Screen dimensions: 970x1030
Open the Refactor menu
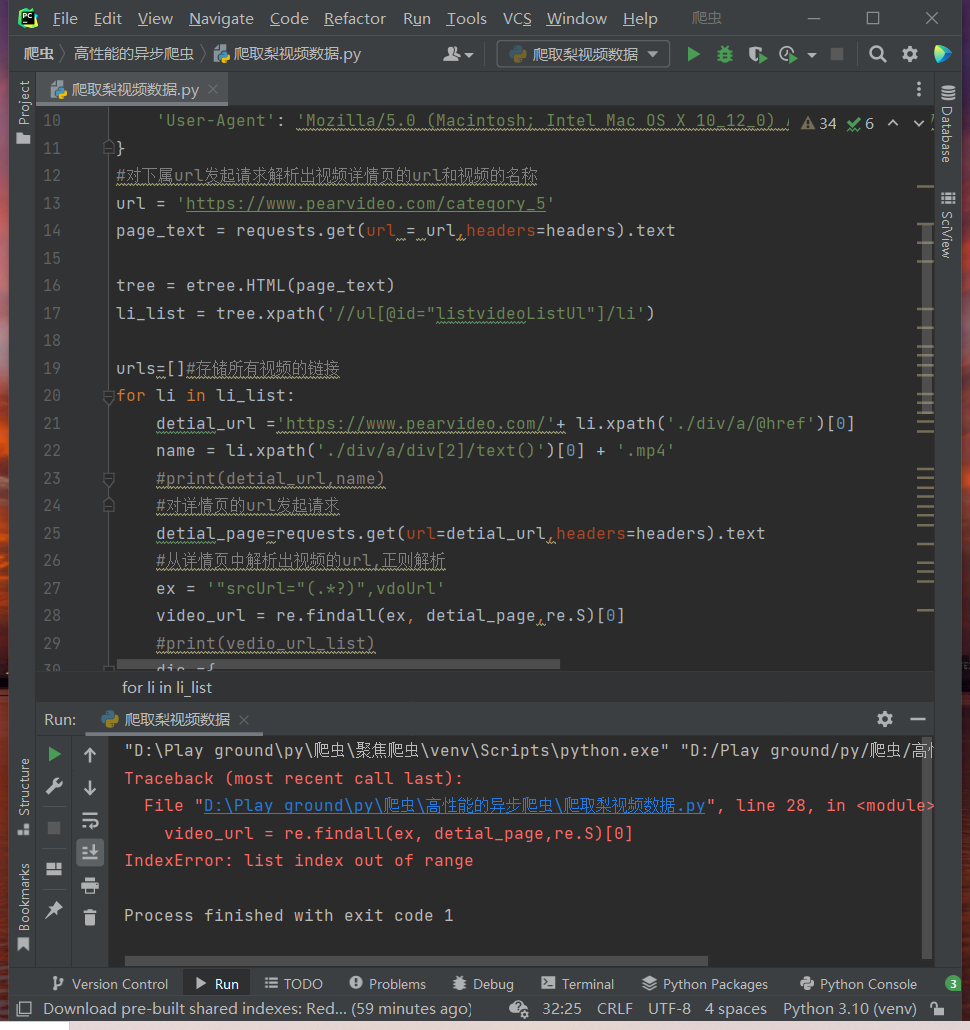pos(354,19)
